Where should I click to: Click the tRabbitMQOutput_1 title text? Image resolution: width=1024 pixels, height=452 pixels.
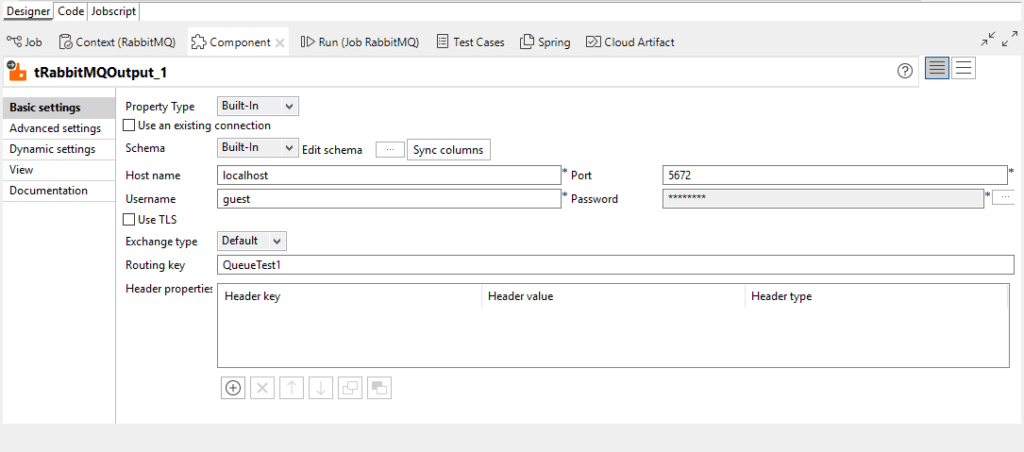100,73
